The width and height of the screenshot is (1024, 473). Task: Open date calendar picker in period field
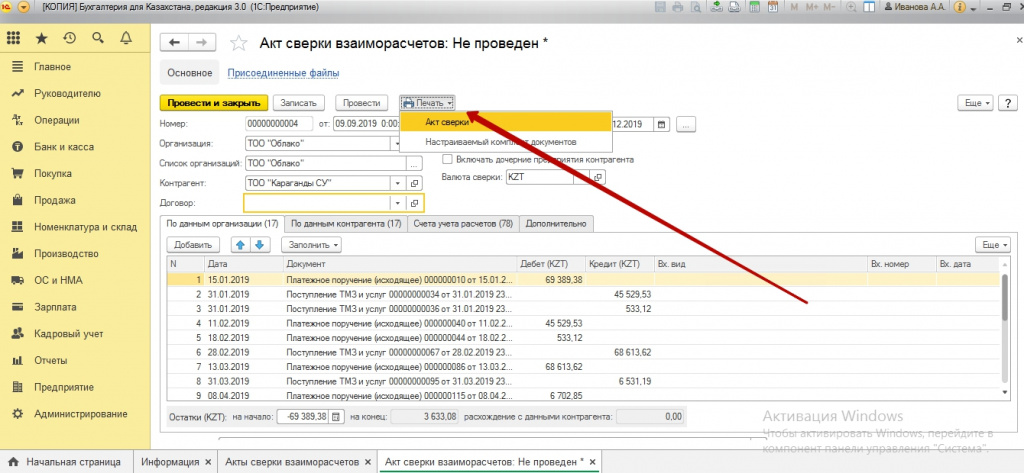662,124
